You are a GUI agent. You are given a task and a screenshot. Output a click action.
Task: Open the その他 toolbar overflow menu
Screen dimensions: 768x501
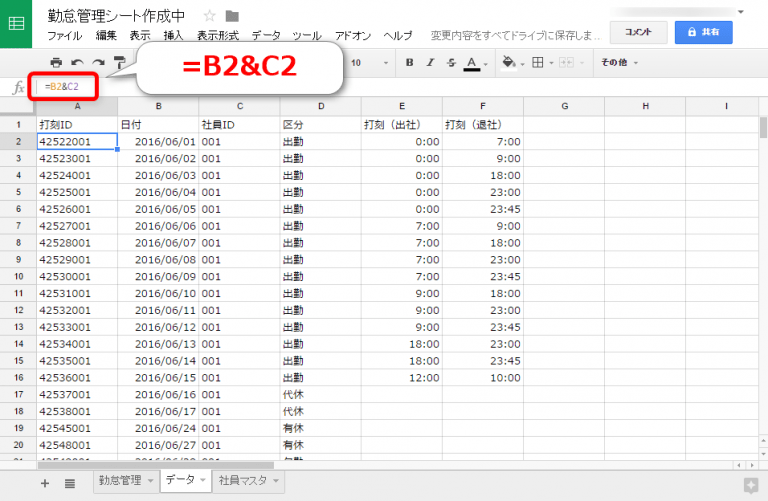click(x=620, y=62)
